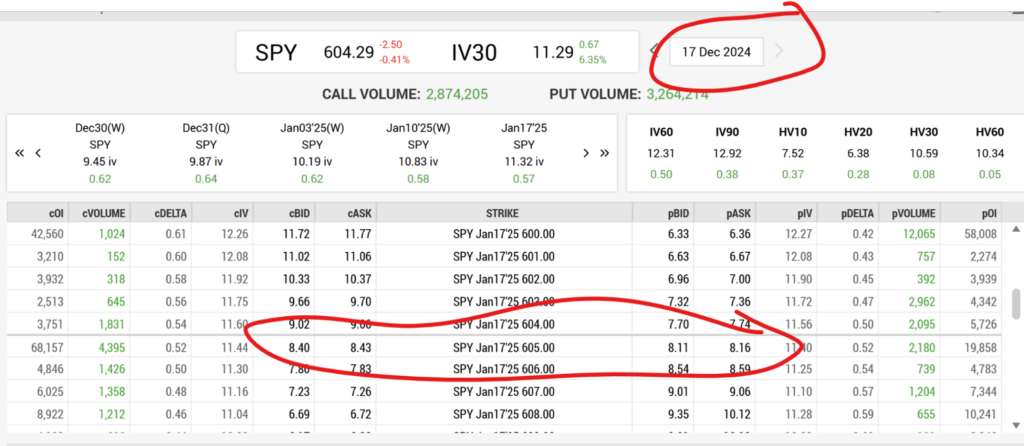Click call bid 11.72 on 600 strike
This screenshot has height=446, width=1024.
click(x=295, y=234)
